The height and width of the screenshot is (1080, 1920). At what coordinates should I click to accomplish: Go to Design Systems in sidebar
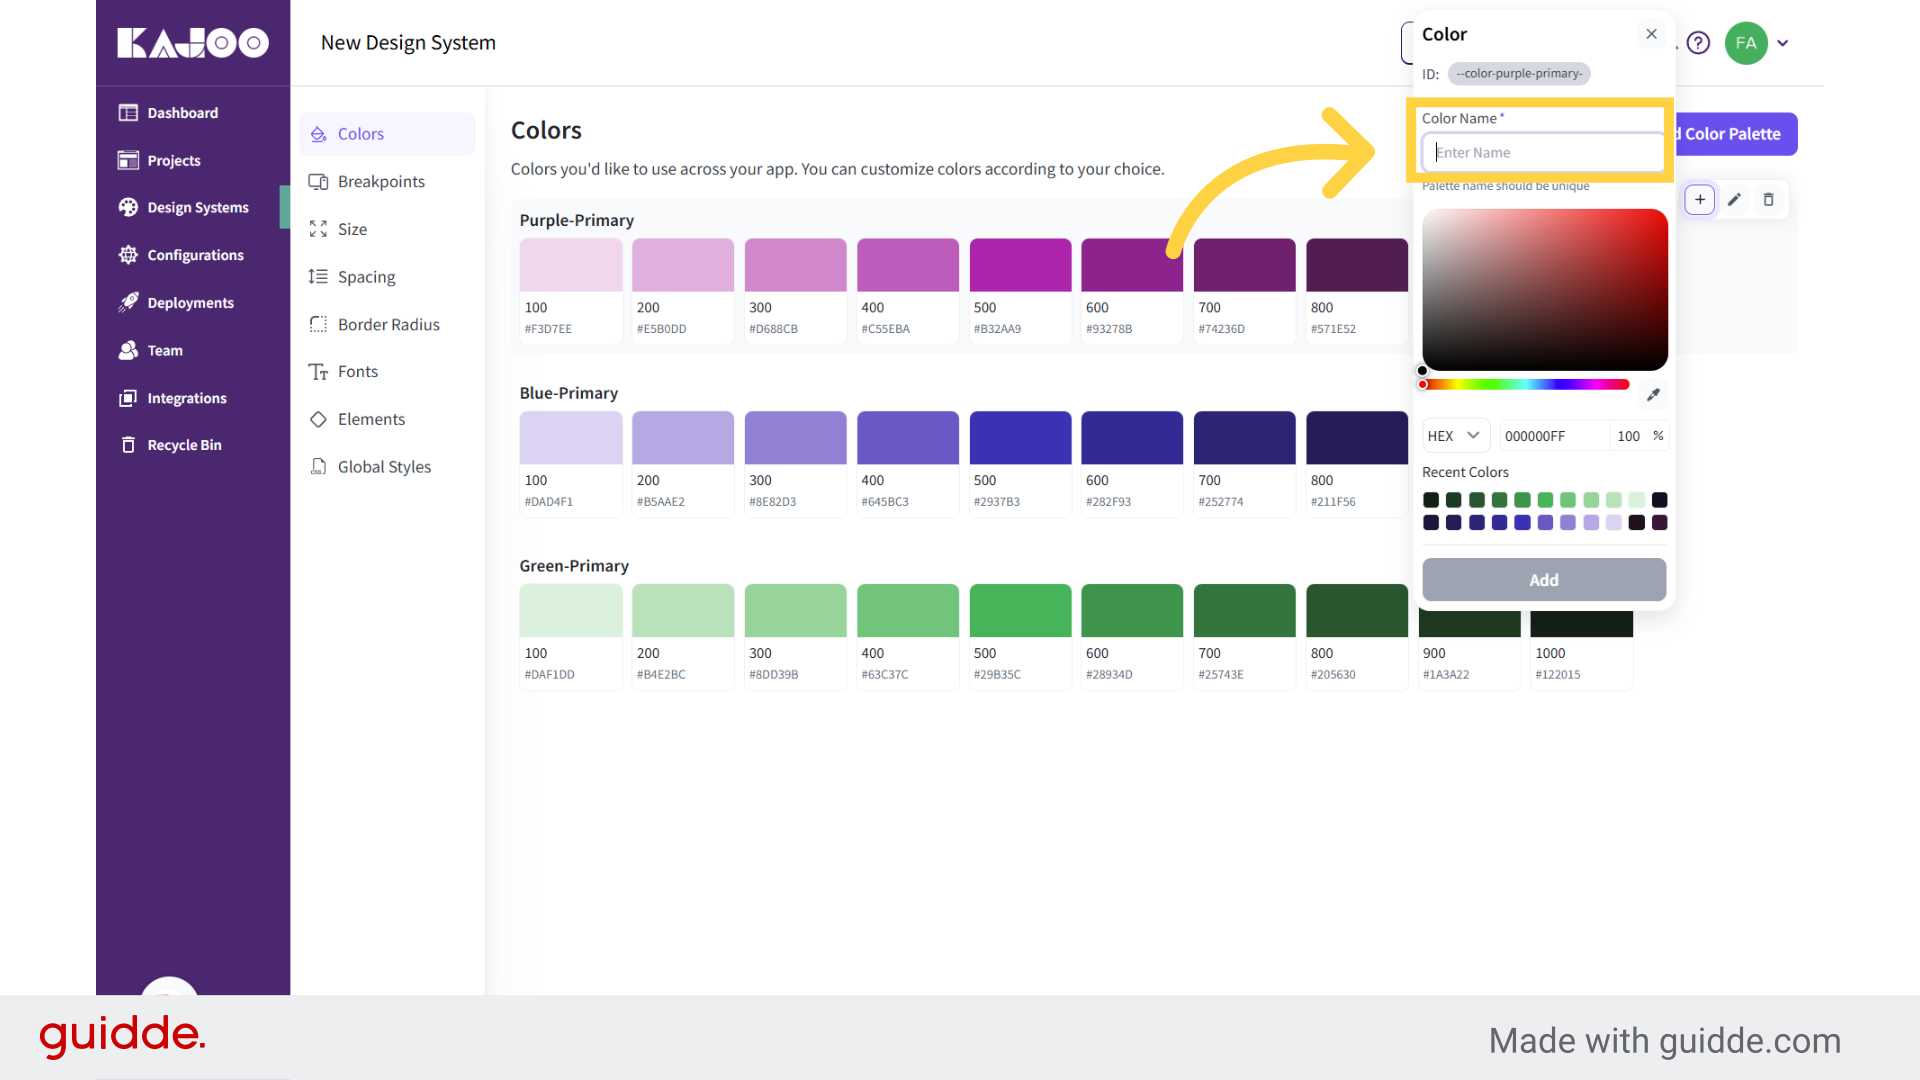[183, 207]
